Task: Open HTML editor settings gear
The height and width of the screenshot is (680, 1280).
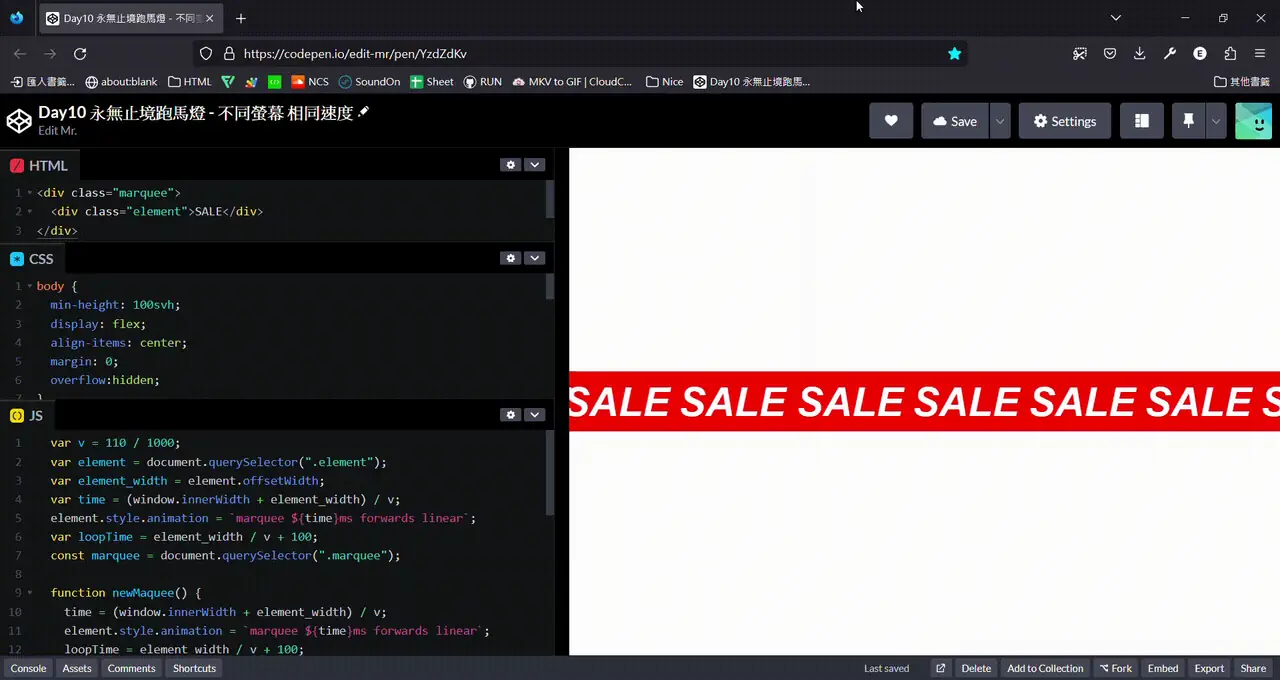Action: (511, 165)
